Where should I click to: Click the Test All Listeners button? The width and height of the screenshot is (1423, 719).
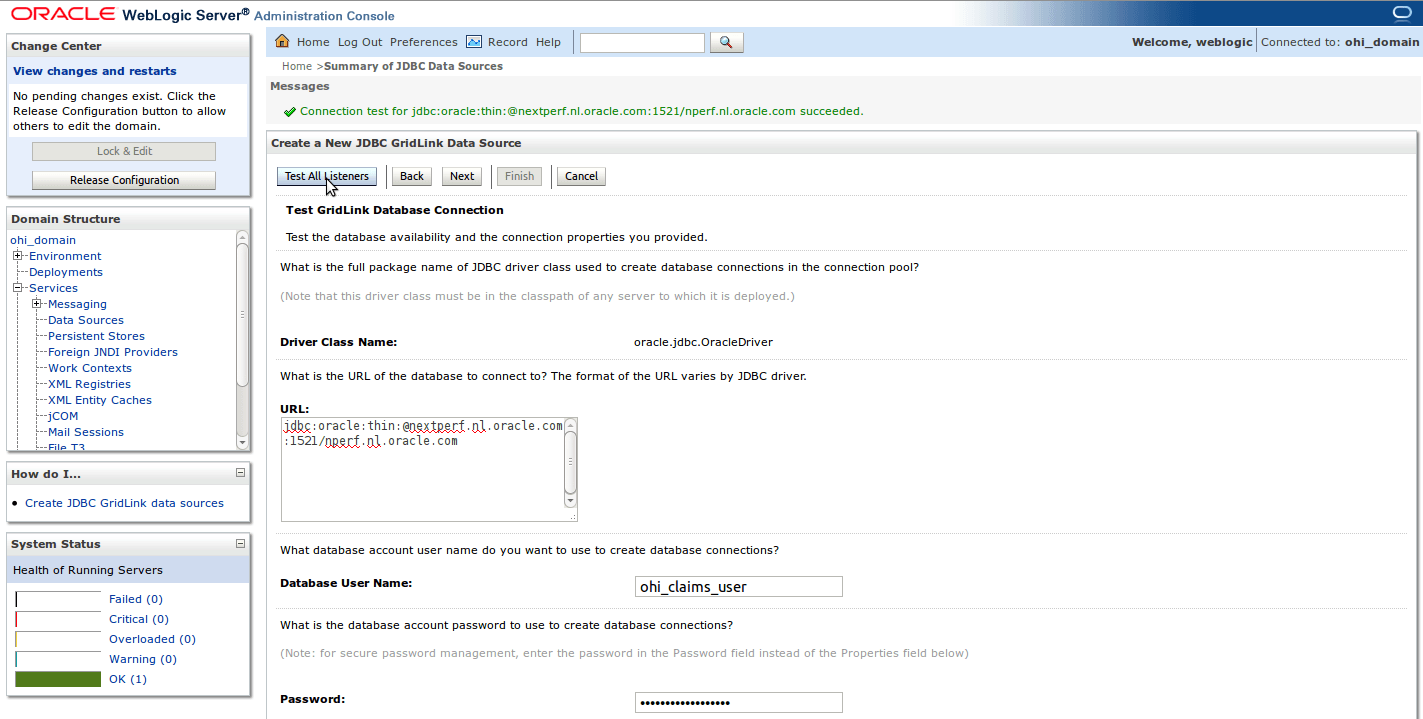click(327, 176)
